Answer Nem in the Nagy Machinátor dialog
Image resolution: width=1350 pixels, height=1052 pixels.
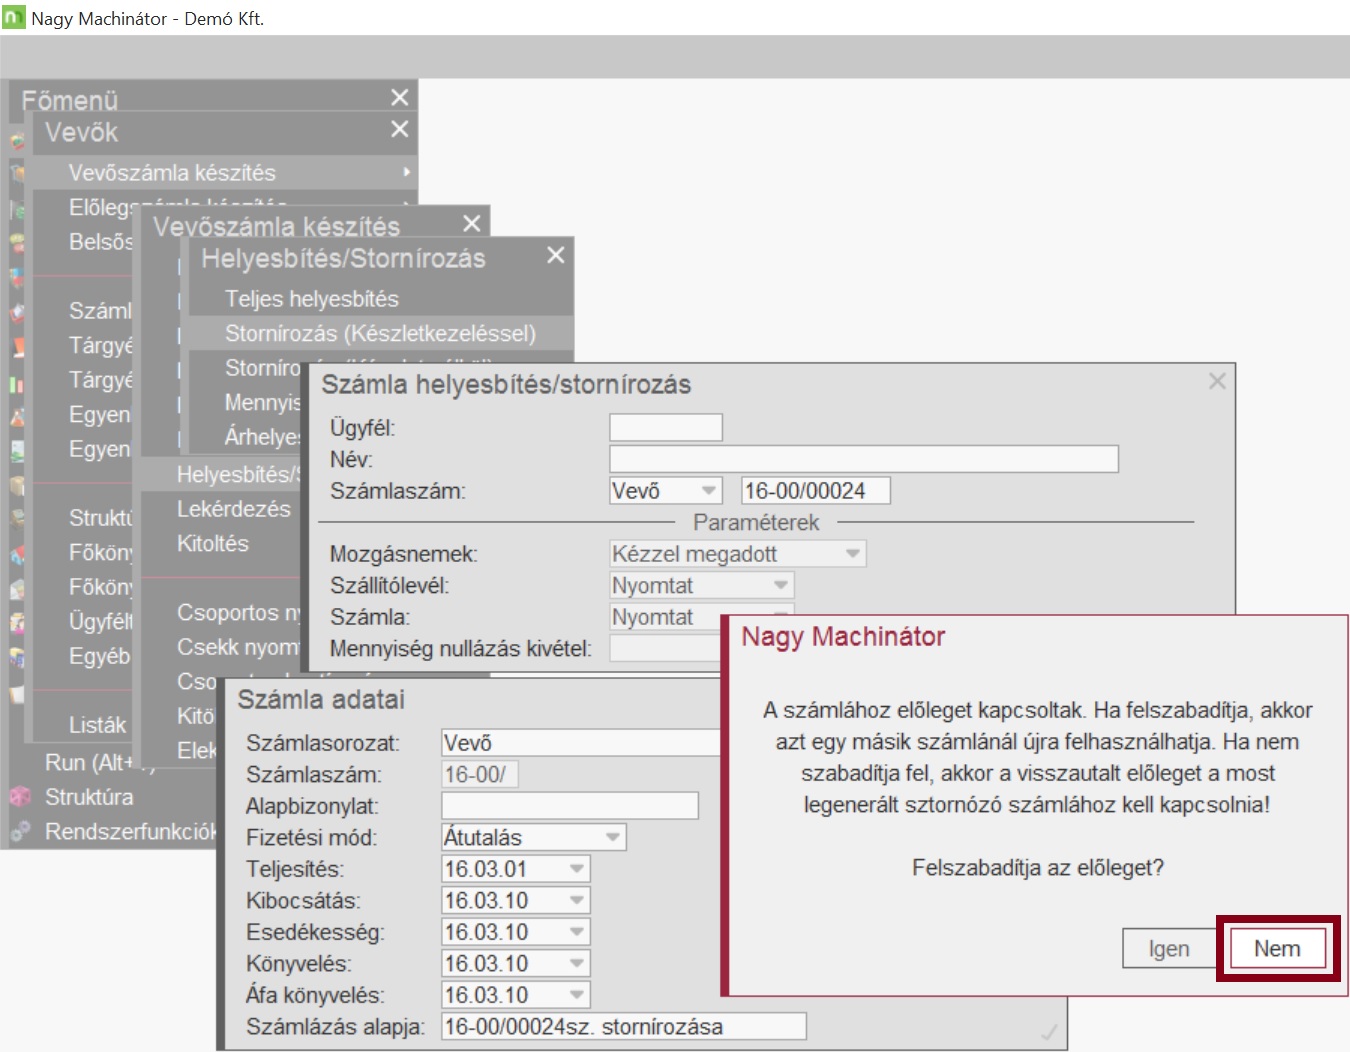pos(1277,948)
